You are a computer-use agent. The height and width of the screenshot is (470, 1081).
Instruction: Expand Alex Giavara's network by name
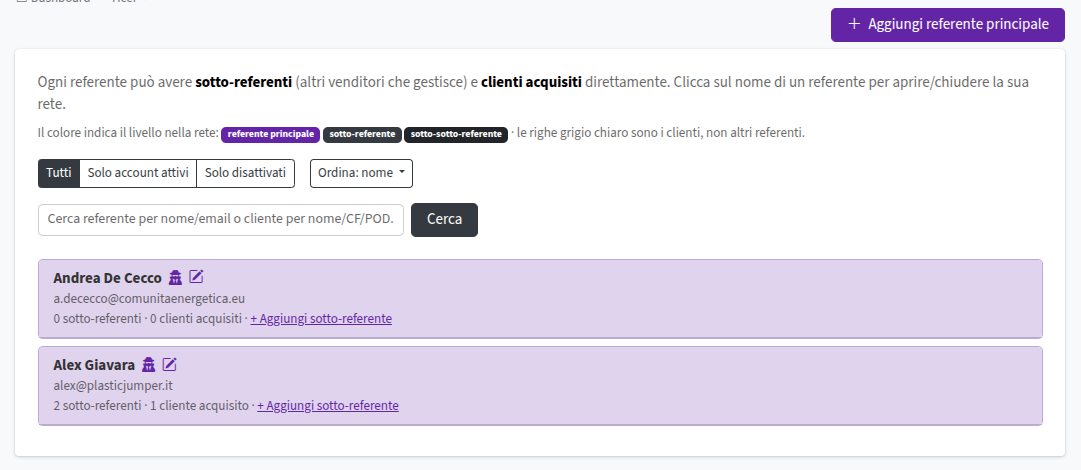(94, 365)
